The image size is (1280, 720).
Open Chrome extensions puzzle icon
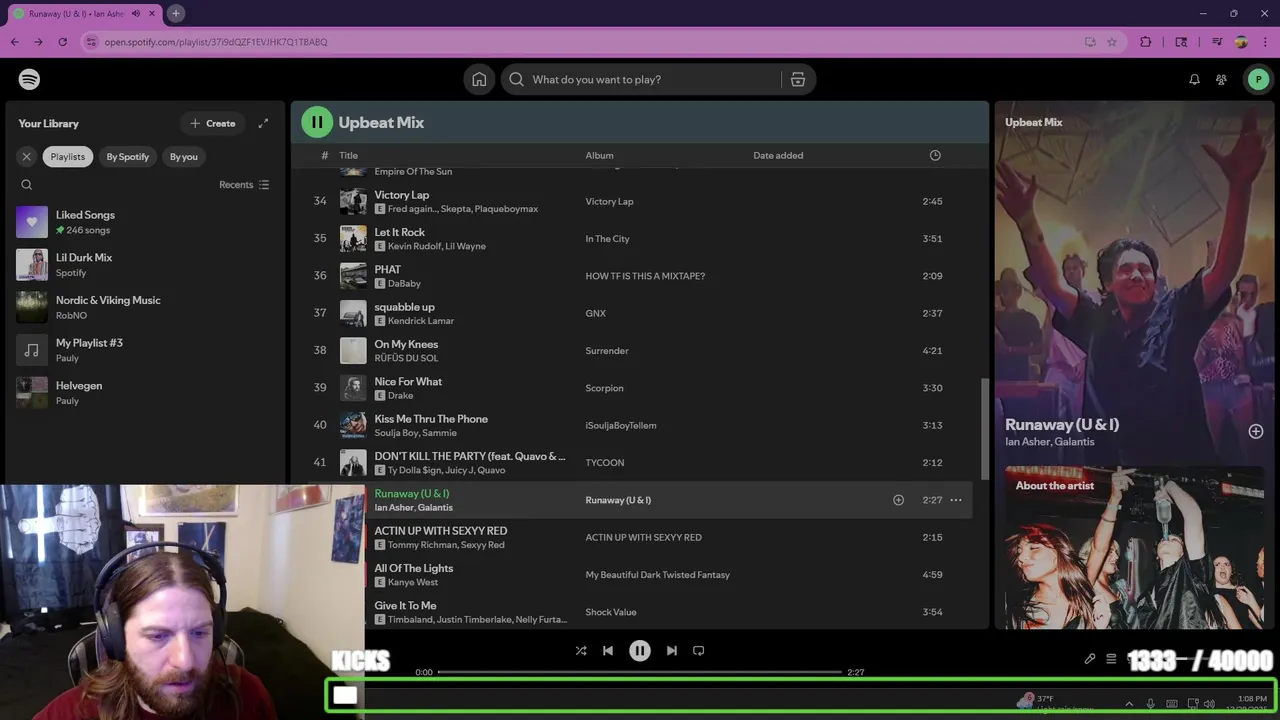[x=1146, y=42]
